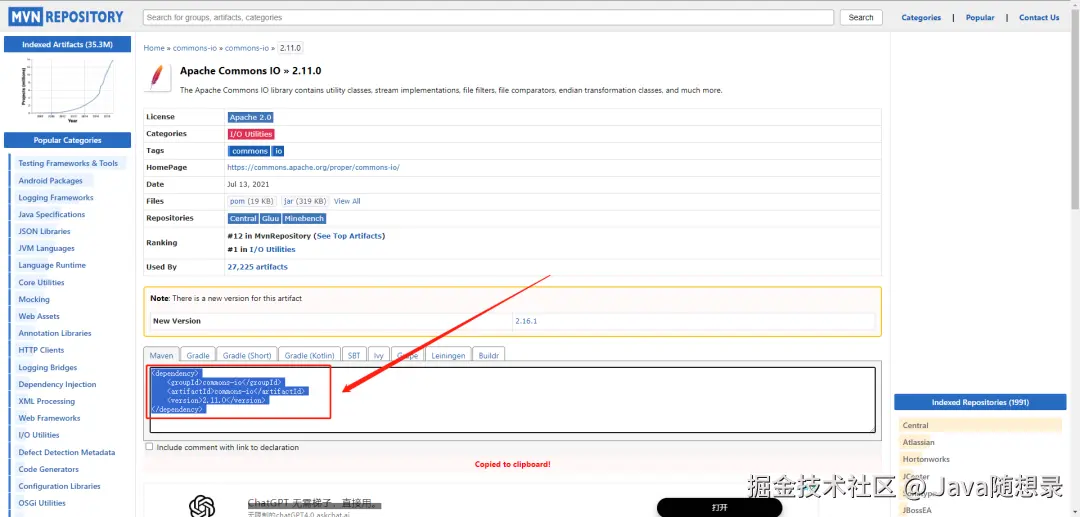Open Atlassian indexed repository

919,443
